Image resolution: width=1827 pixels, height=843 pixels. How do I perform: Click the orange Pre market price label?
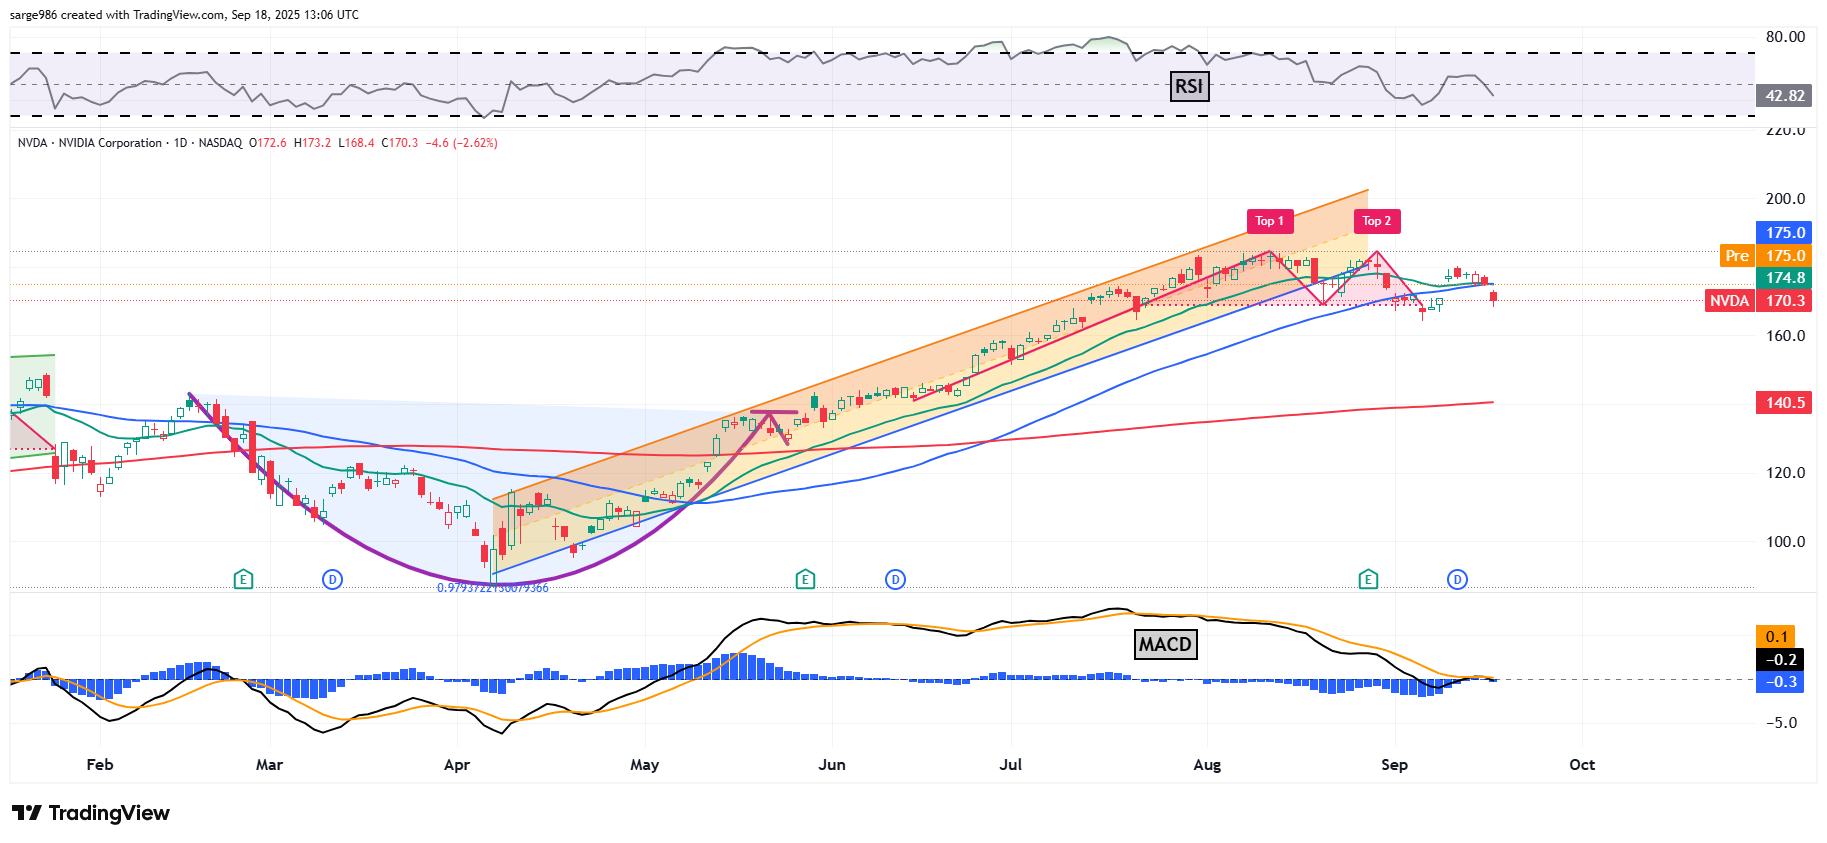coord(1737,256)
